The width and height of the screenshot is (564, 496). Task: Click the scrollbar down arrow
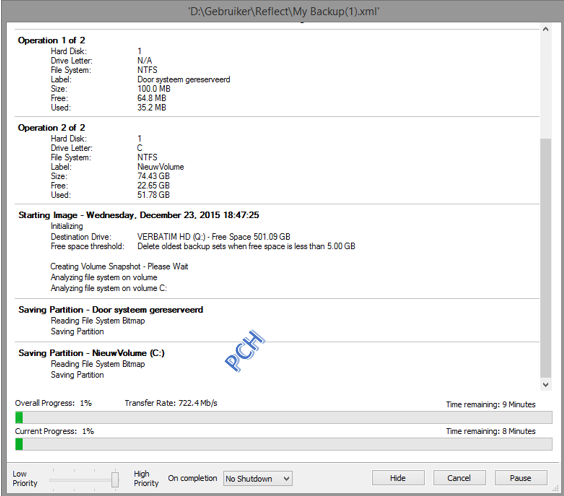point(546,385)
